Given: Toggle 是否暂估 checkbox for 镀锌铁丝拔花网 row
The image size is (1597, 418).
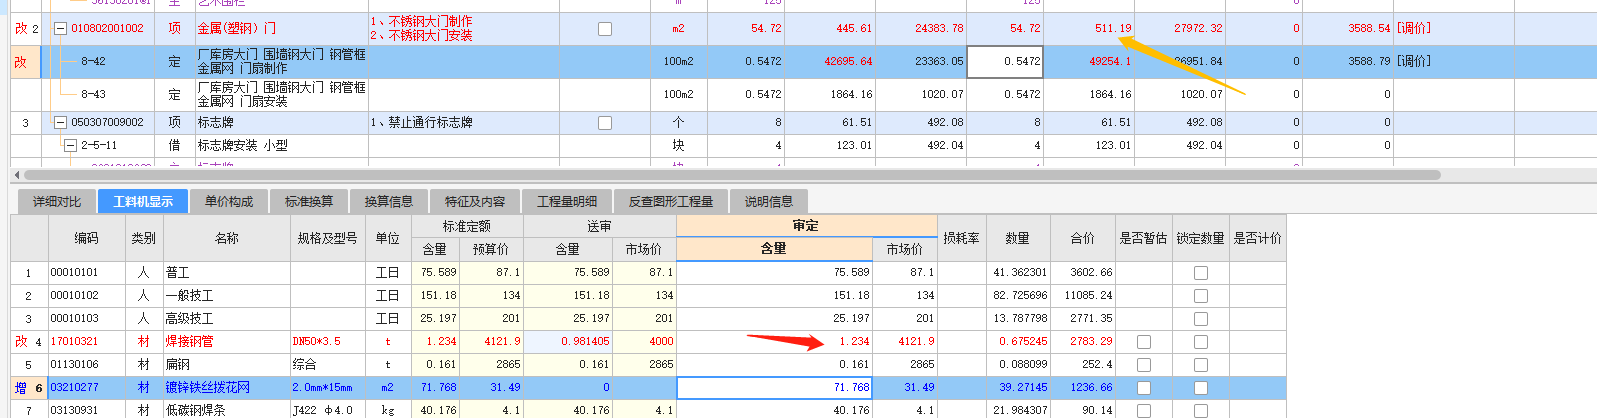Looking at the screenshot, I should click(1144, 388).
